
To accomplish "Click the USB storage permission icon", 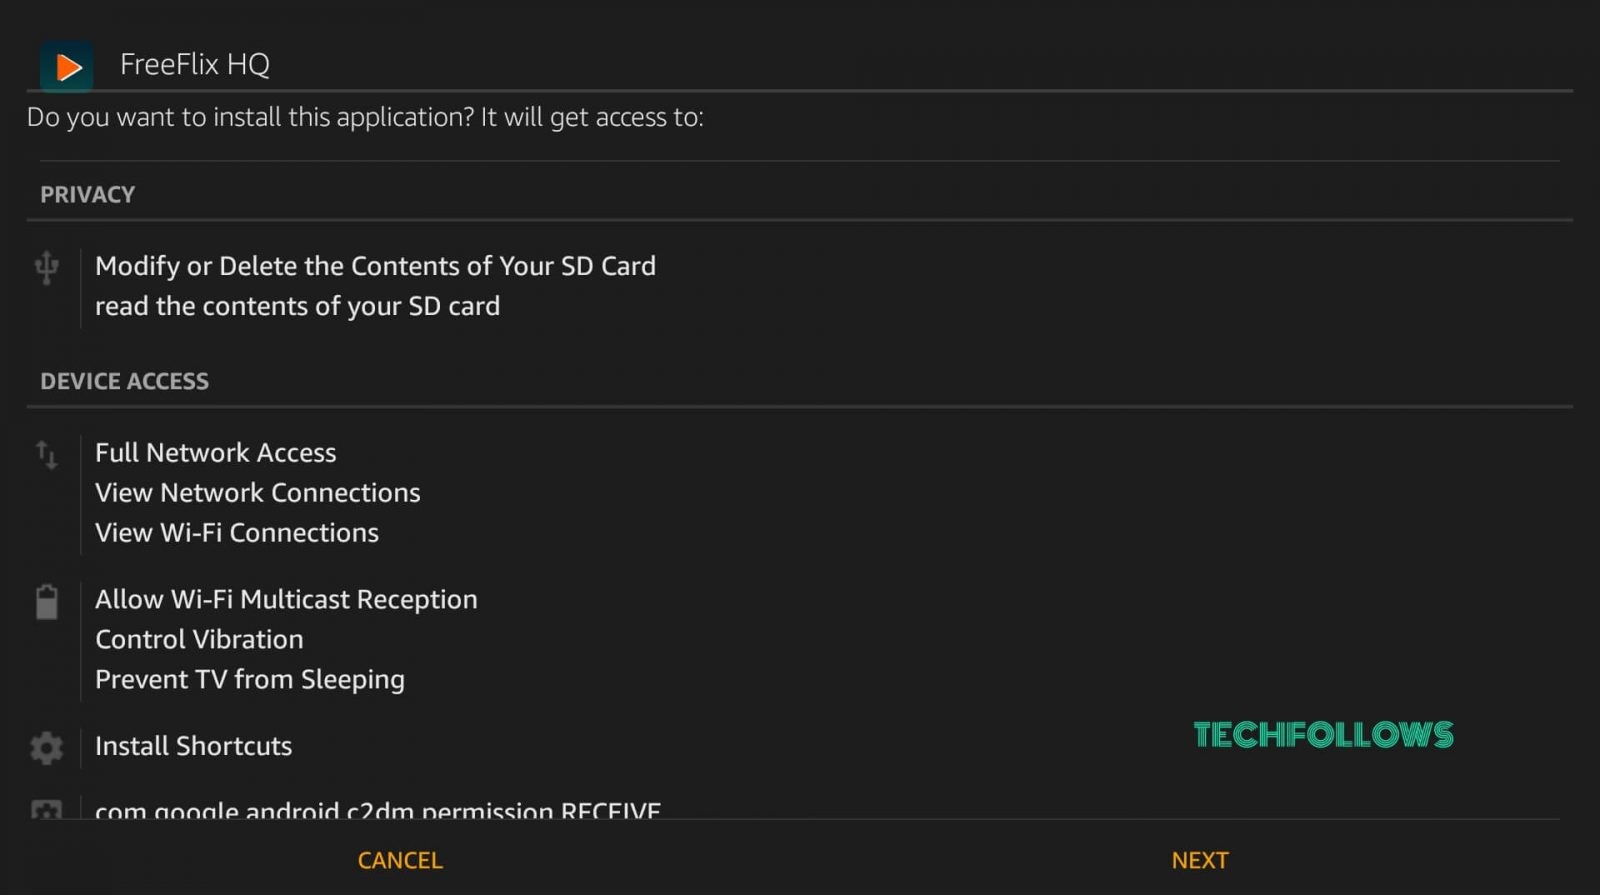I will click(46, 268).
